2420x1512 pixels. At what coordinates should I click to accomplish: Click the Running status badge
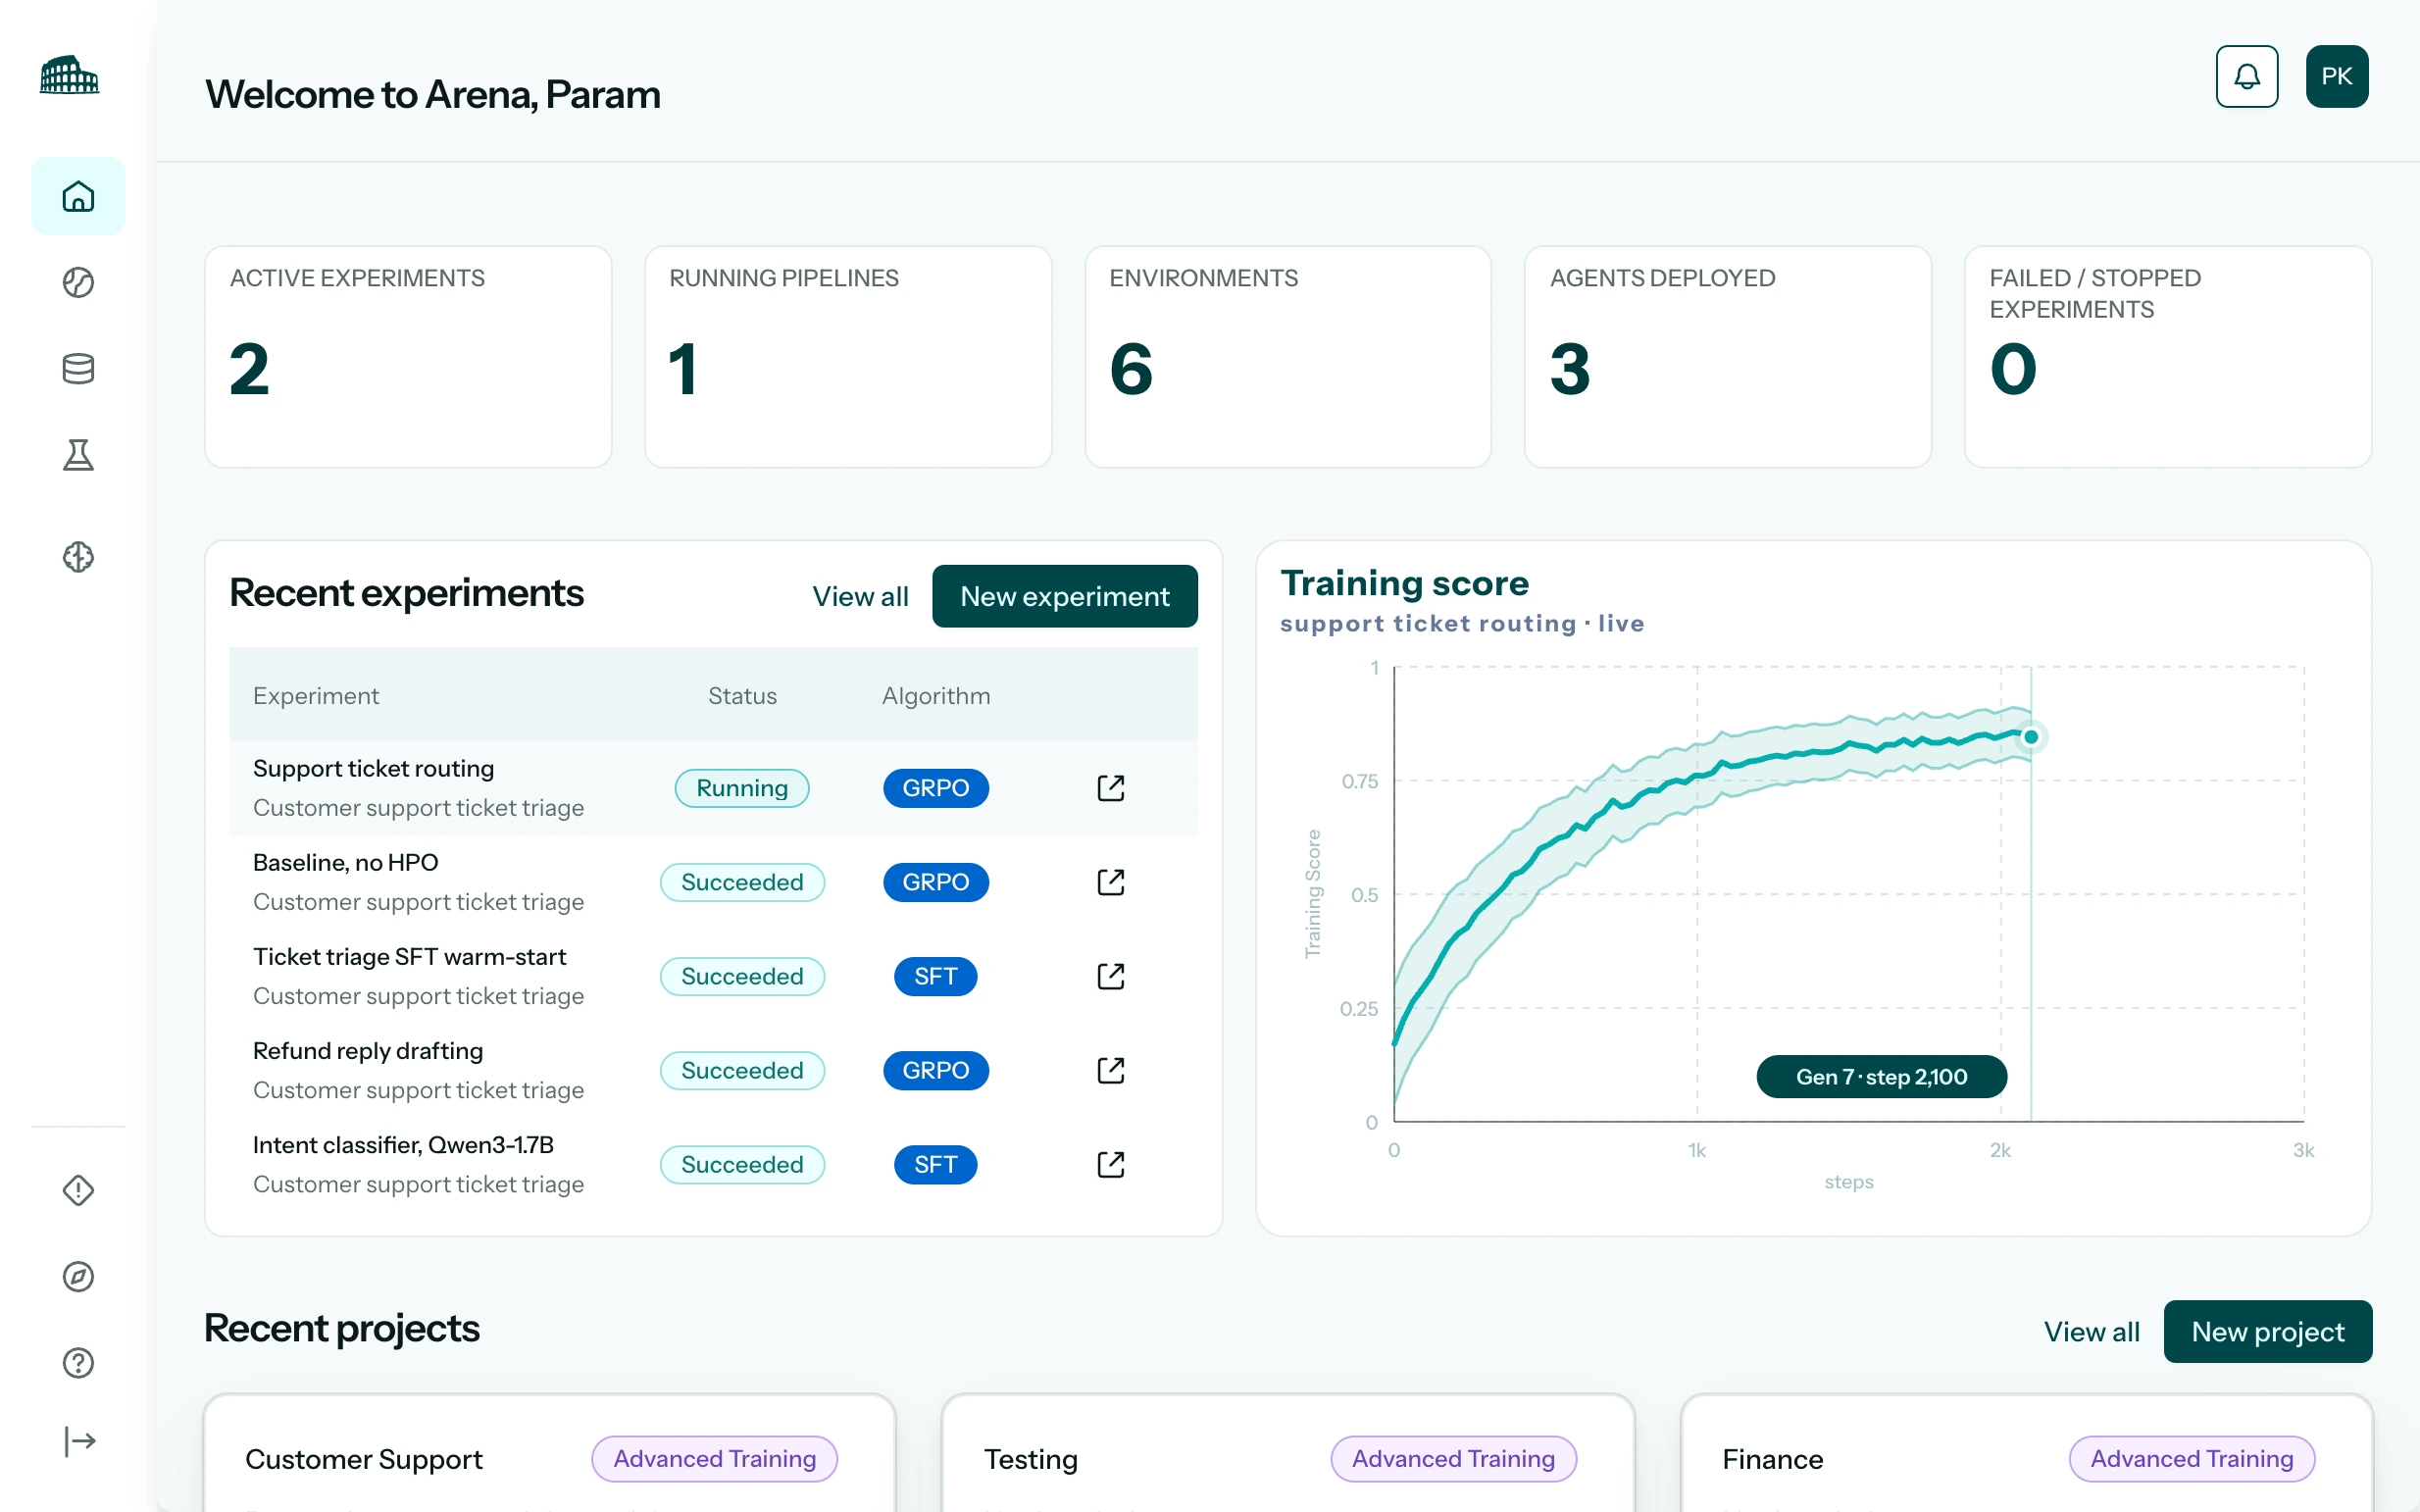tap(742, 788)
